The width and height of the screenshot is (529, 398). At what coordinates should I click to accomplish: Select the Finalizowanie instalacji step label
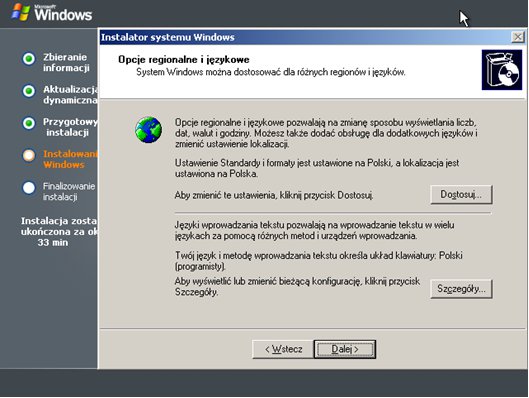pyautogui.click(x=69, y=191)
